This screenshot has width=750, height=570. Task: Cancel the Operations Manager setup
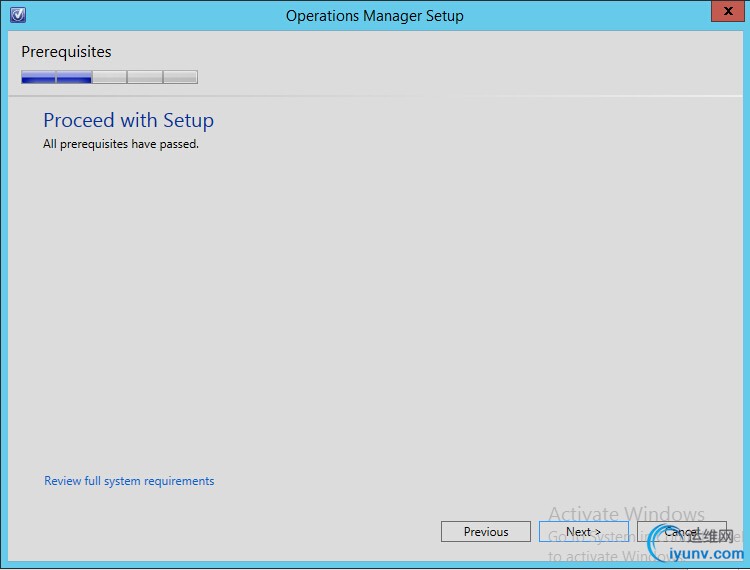click(682, 531)
